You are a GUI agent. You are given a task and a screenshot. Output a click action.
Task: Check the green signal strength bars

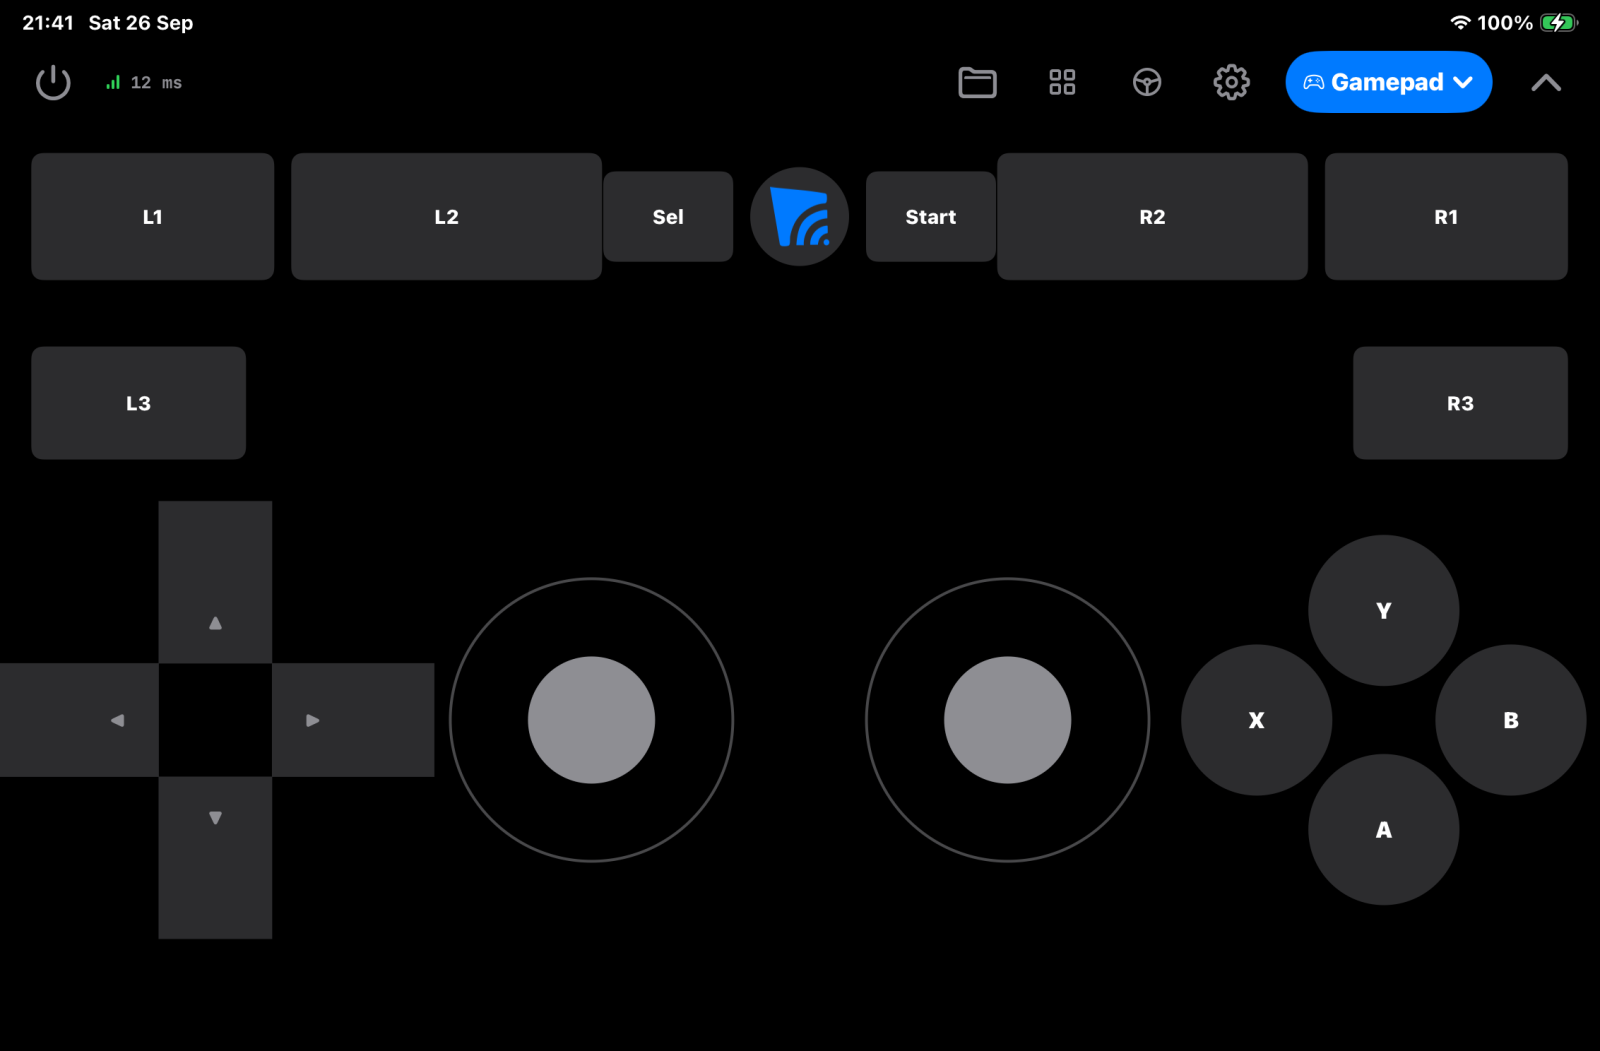[113, 82]
